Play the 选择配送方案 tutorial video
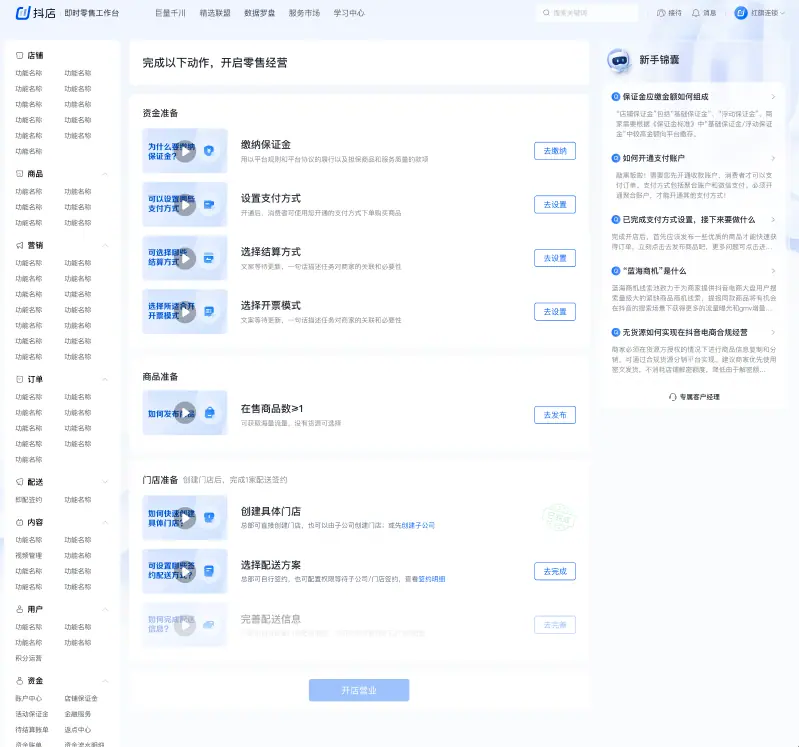799x747 pixels. tap(185, 572)
